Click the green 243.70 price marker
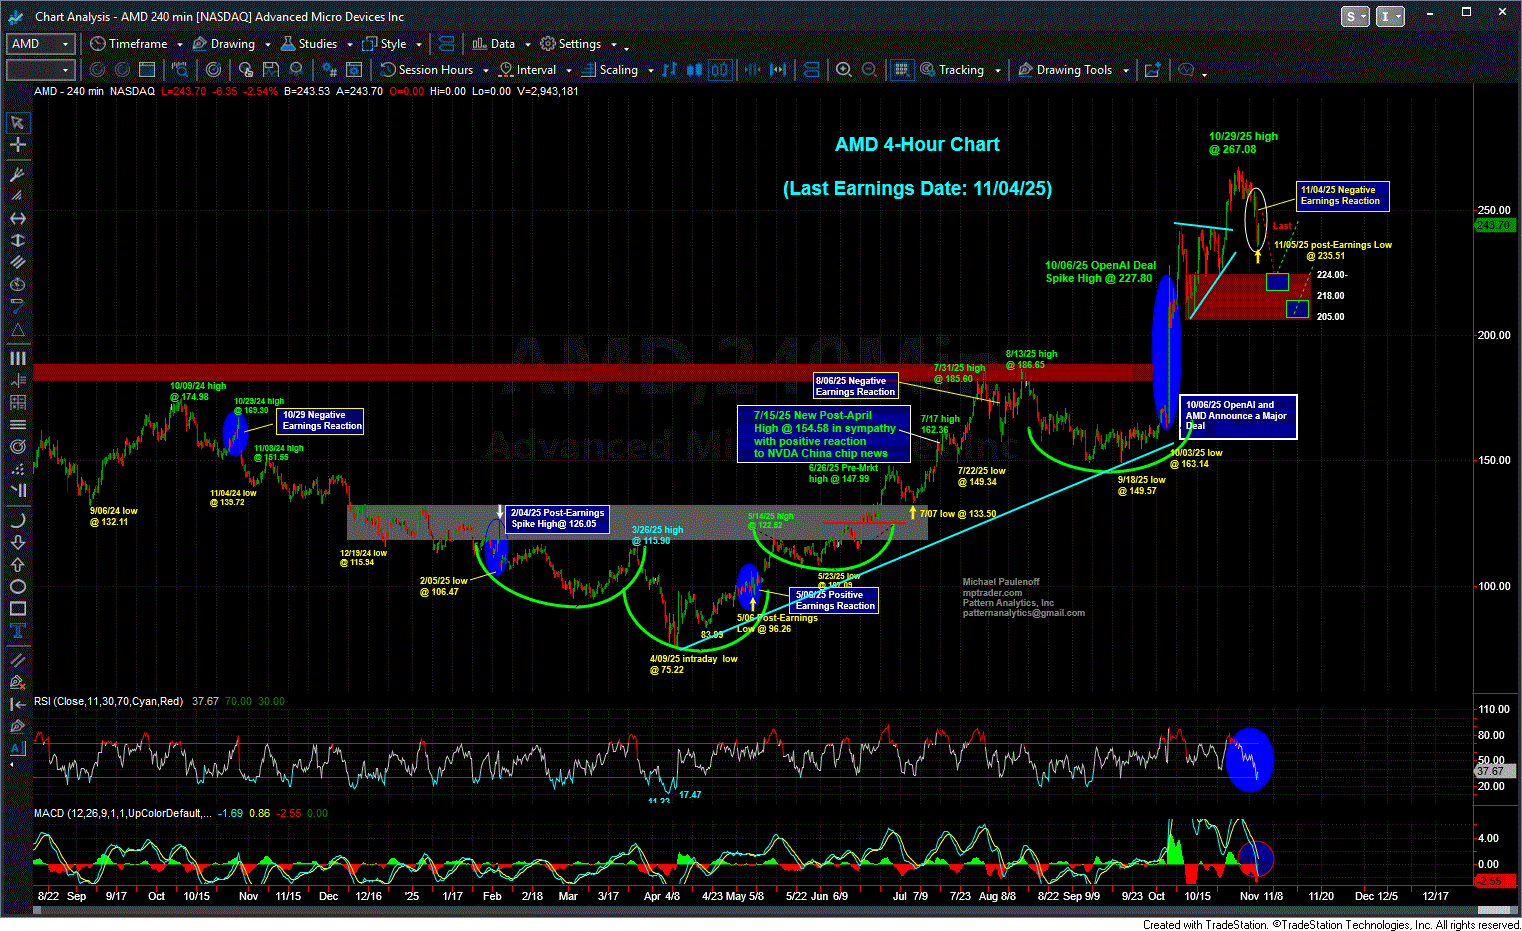Screen dimensions: 1522x931 click(x=1493, y=225)
